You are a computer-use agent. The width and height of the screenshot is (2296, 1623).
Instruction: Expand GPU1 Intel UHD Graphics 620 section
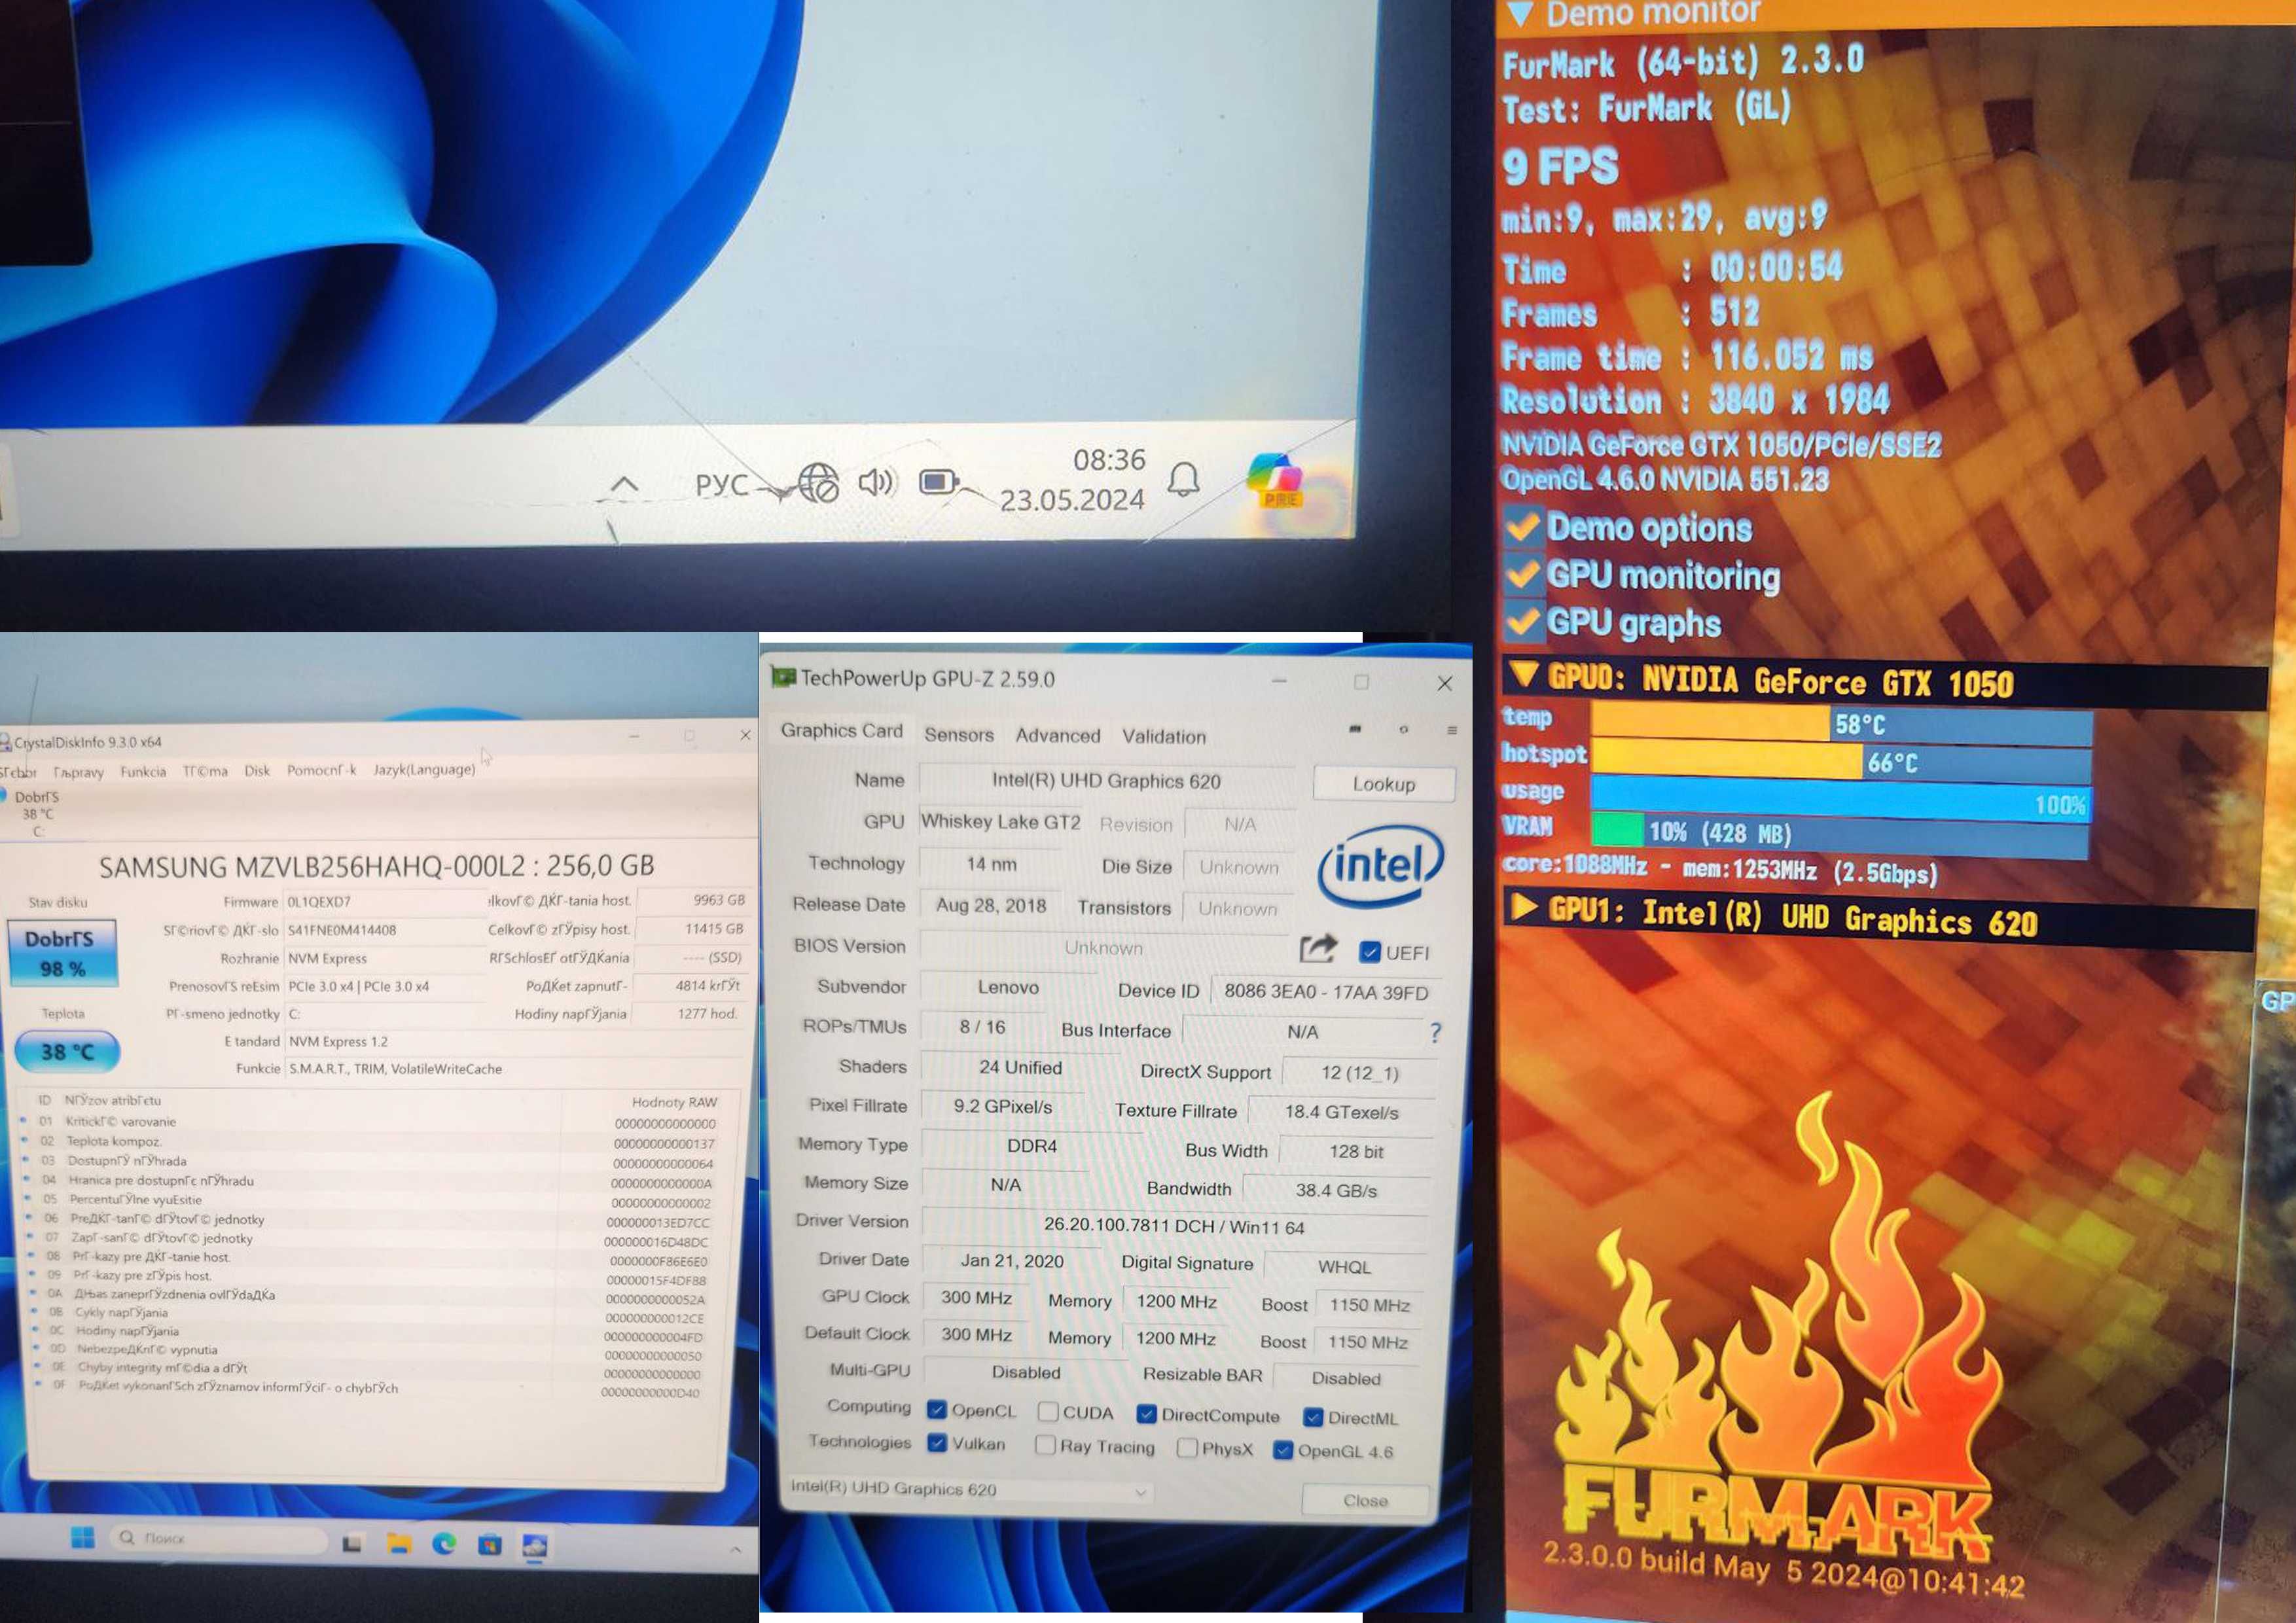[x=1524, y=906]
